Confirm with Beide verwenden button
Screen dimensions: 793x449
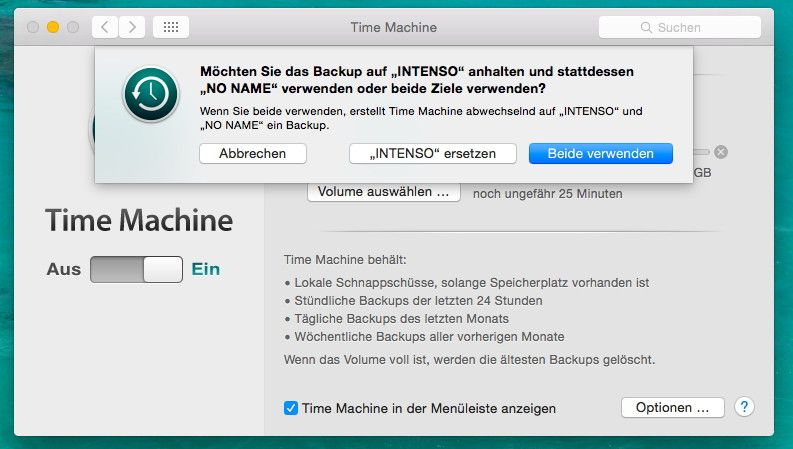(x=601, y=153)
